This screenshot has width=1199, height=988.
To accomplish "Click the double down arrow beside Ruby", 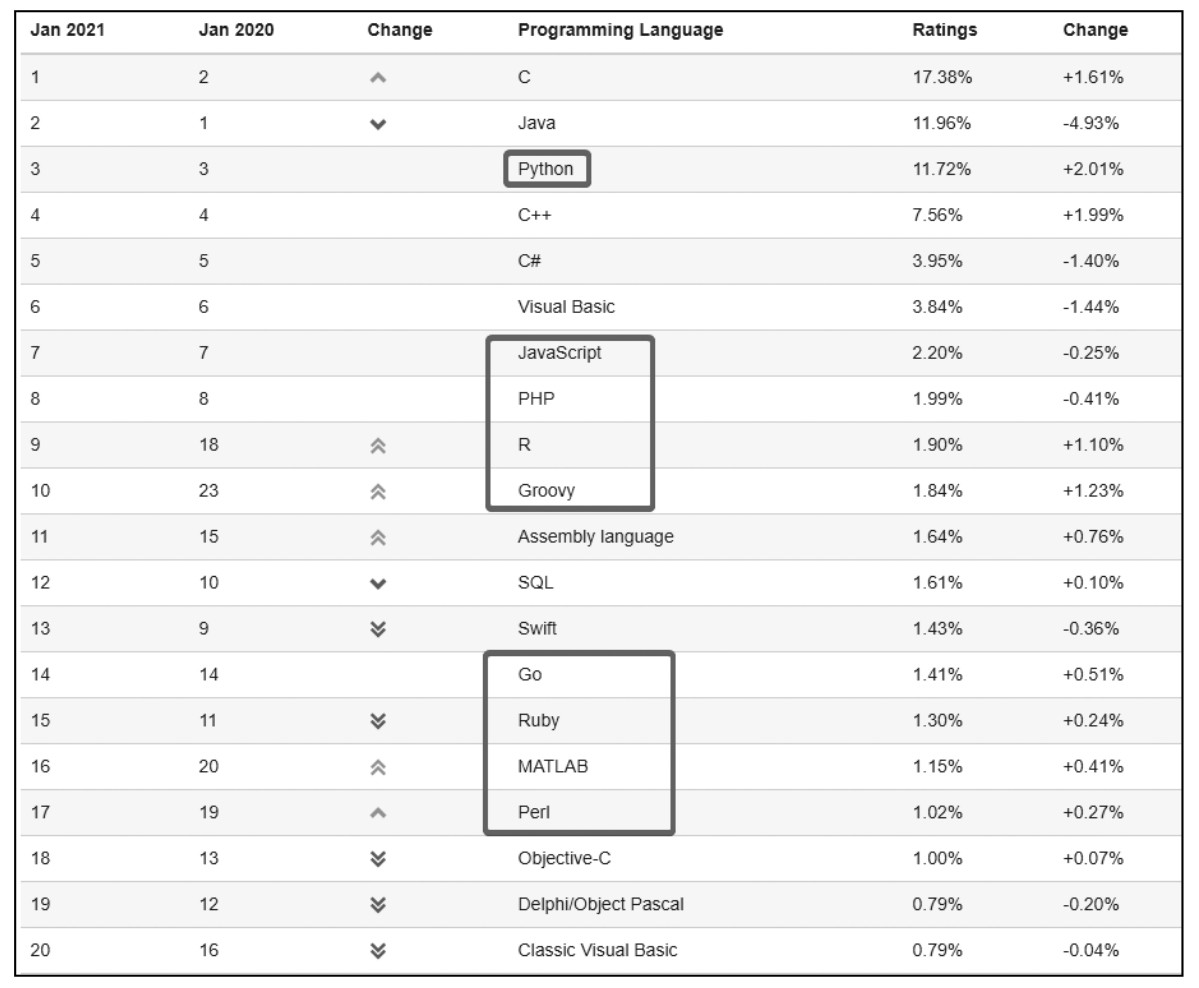I will [376, 721].
